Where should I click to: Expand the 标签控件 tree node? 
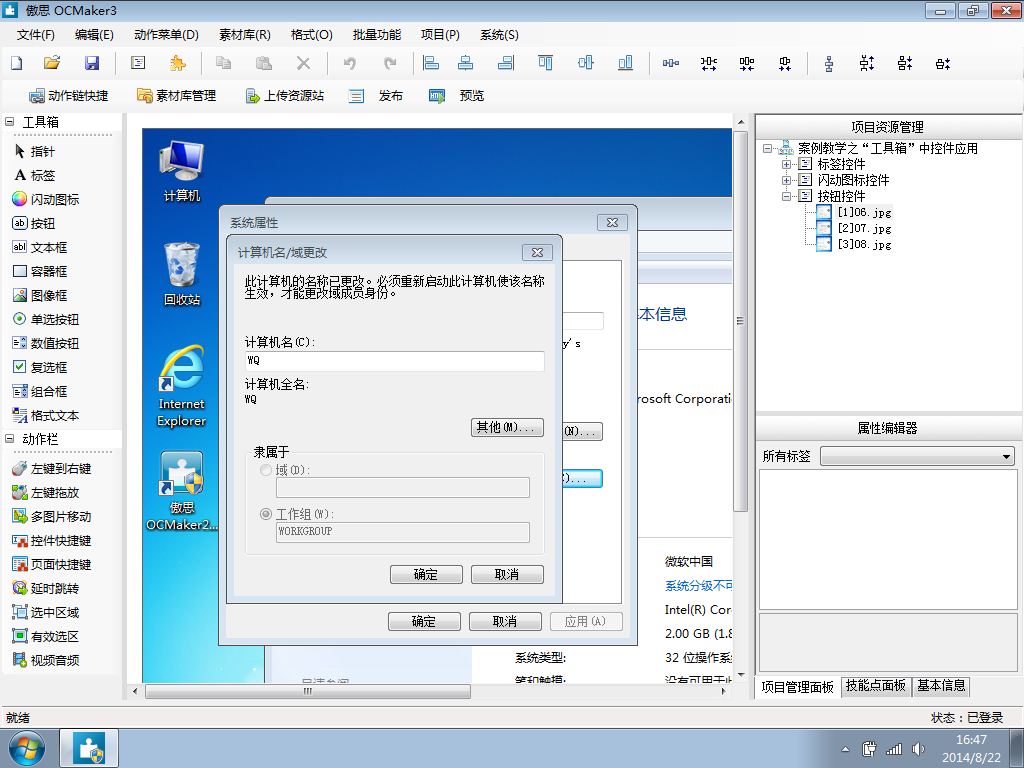(786, 164)
